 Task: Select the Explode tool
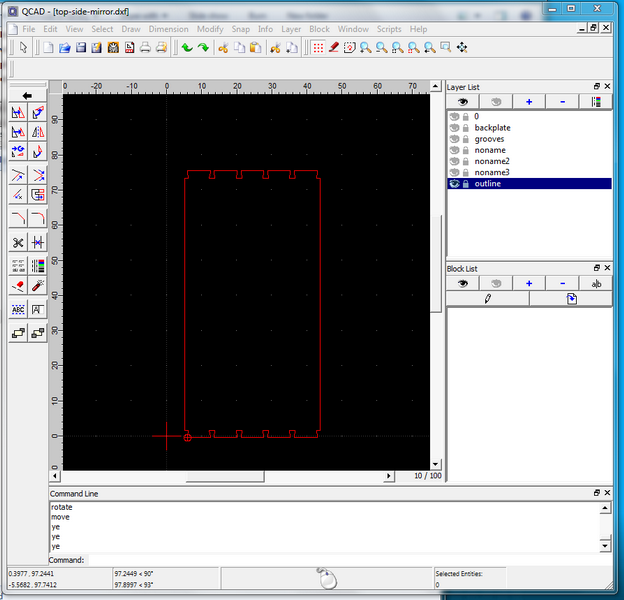point(37,286)
